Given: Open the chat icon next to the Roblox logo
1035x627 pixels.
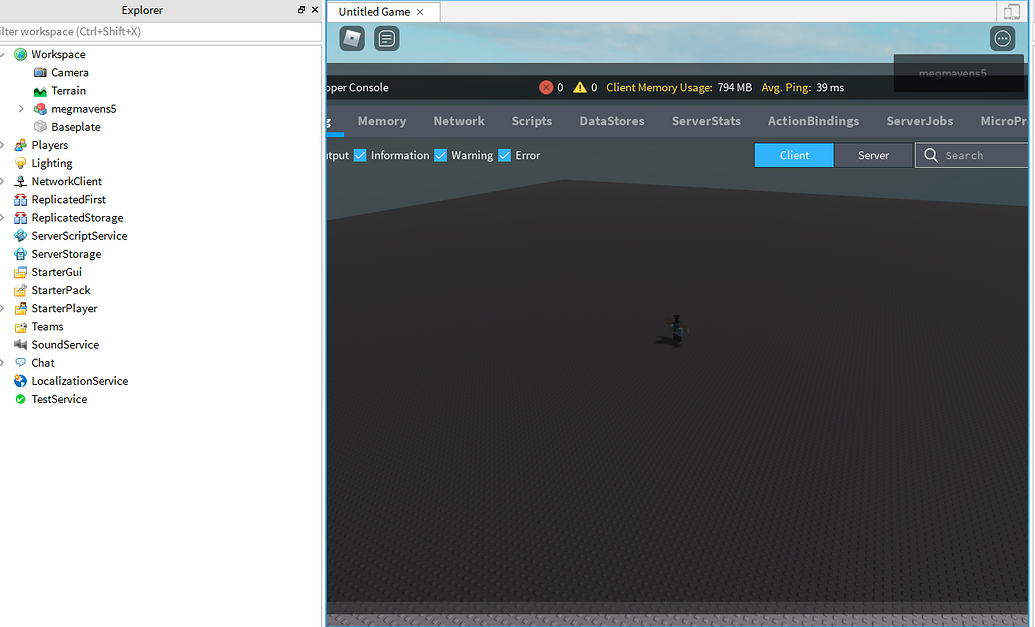Looking at the screenshot, I should pos(386,38).
